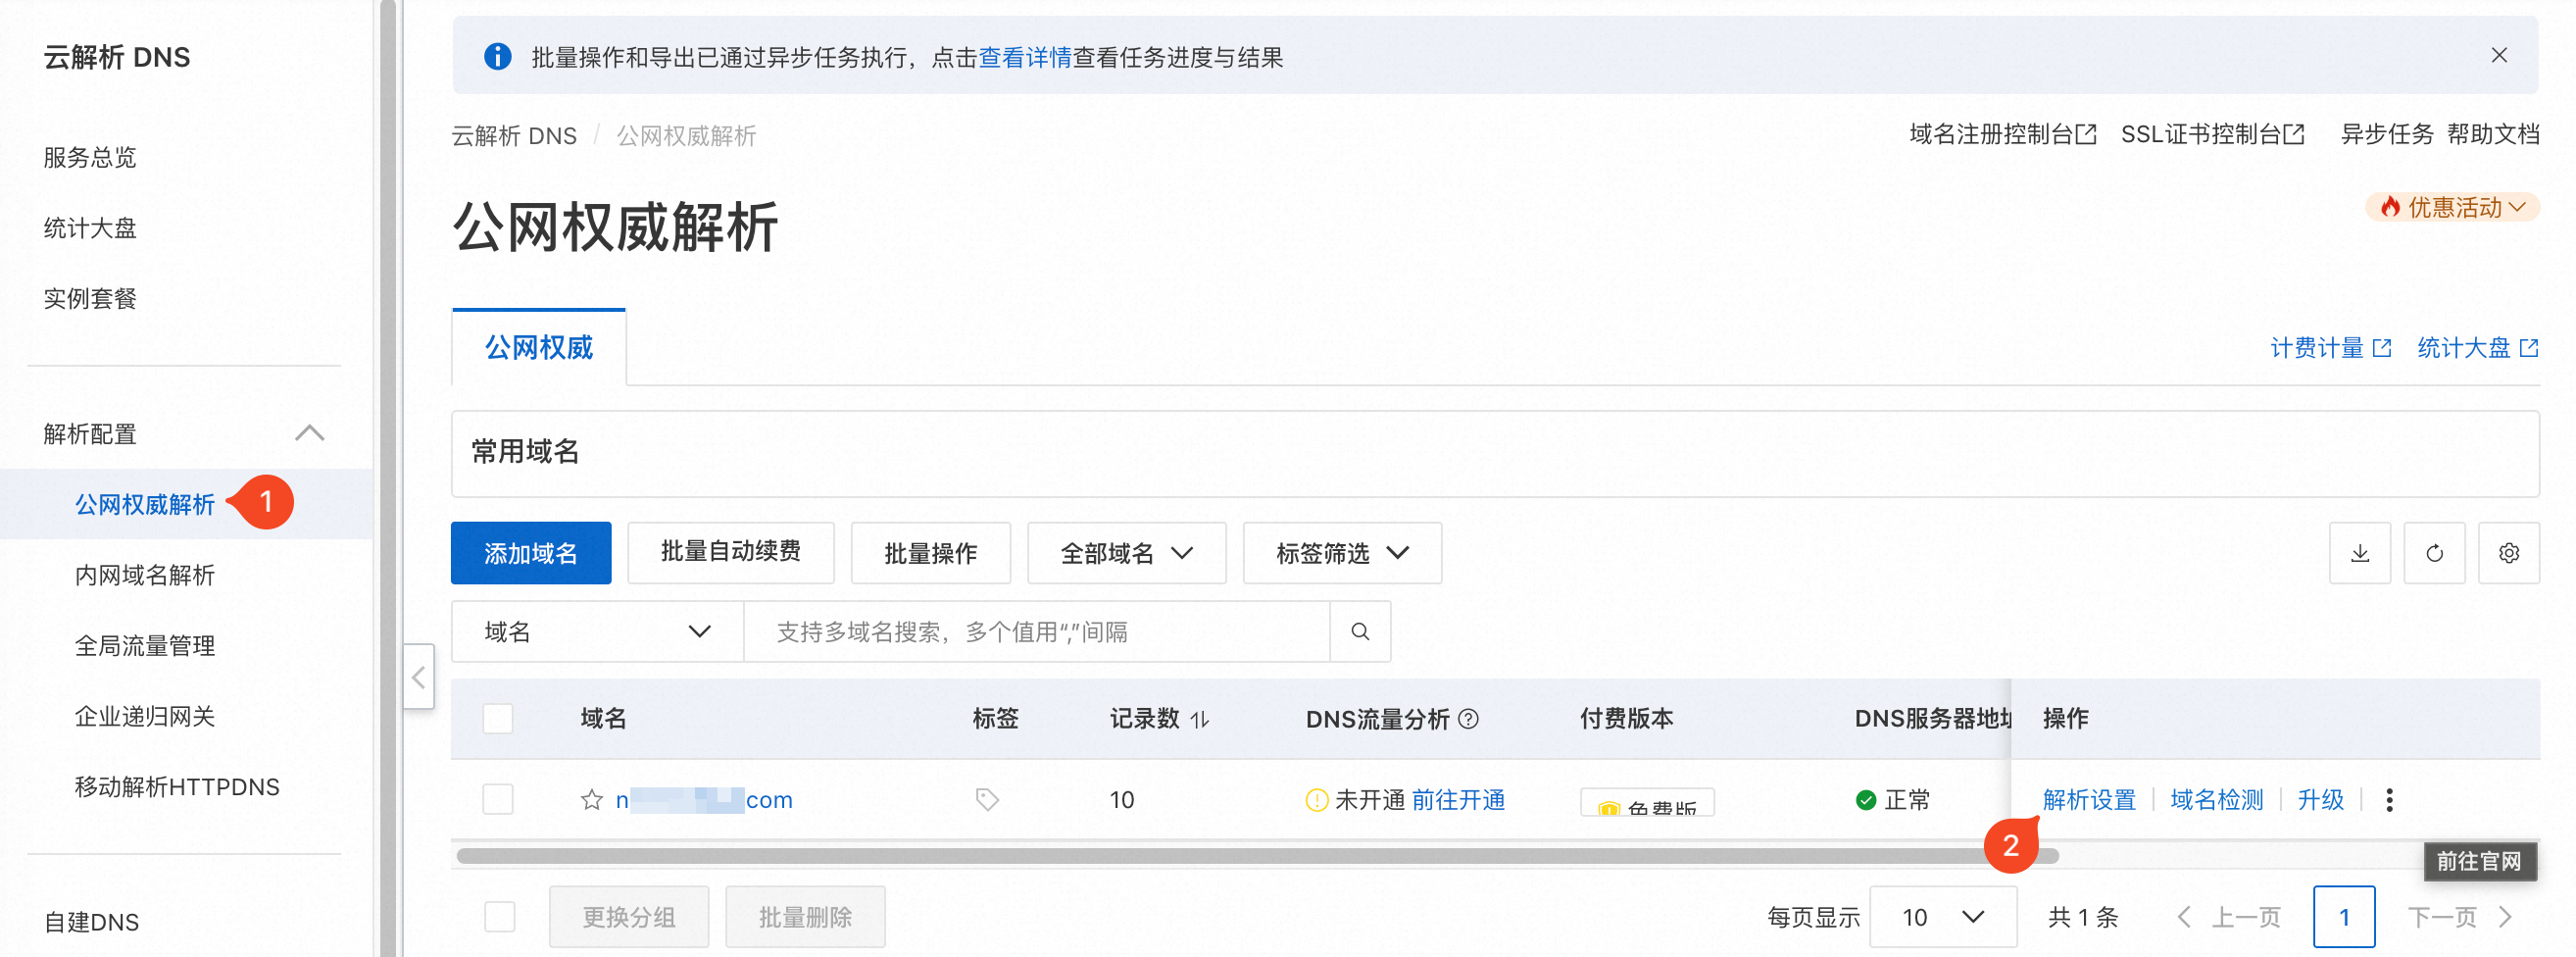Tick the bottom bulk-select checkbox

point(500,917)
